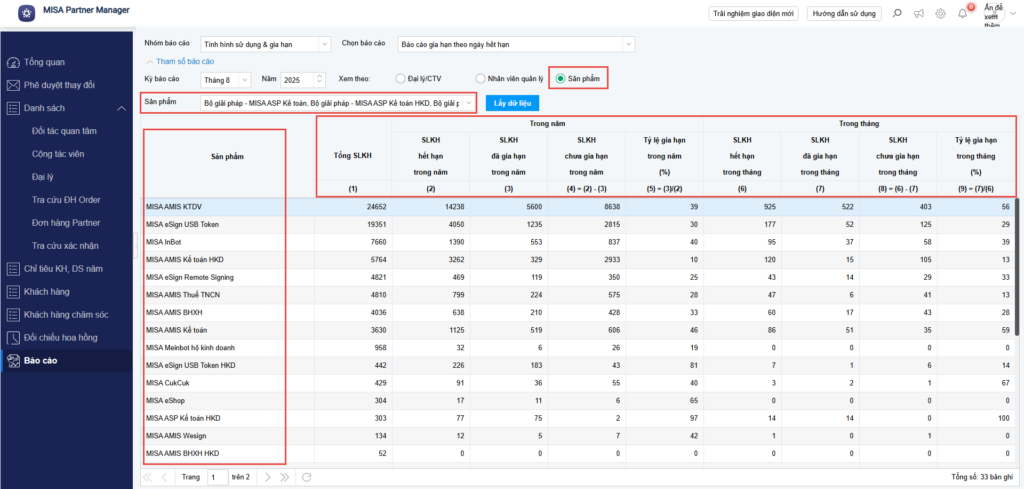Jump to last page in pagination
1024x489 pixels.
(285, 477)
